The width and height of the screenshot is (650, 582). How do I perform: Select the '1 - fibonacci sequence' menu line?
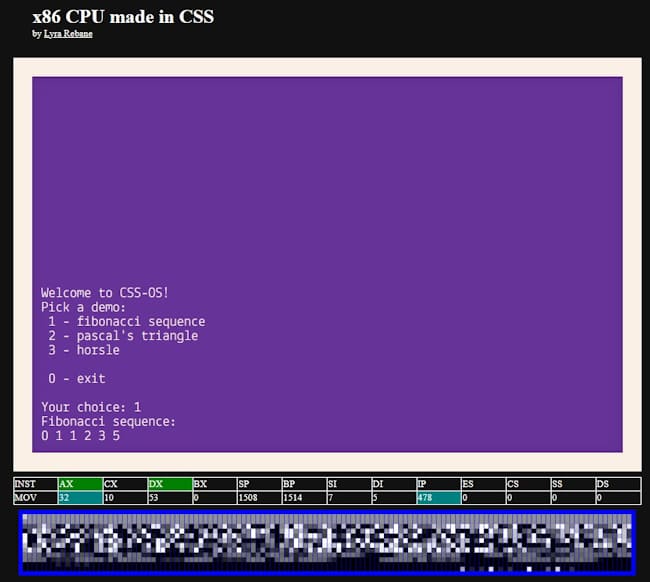click(x=126, y=321)
